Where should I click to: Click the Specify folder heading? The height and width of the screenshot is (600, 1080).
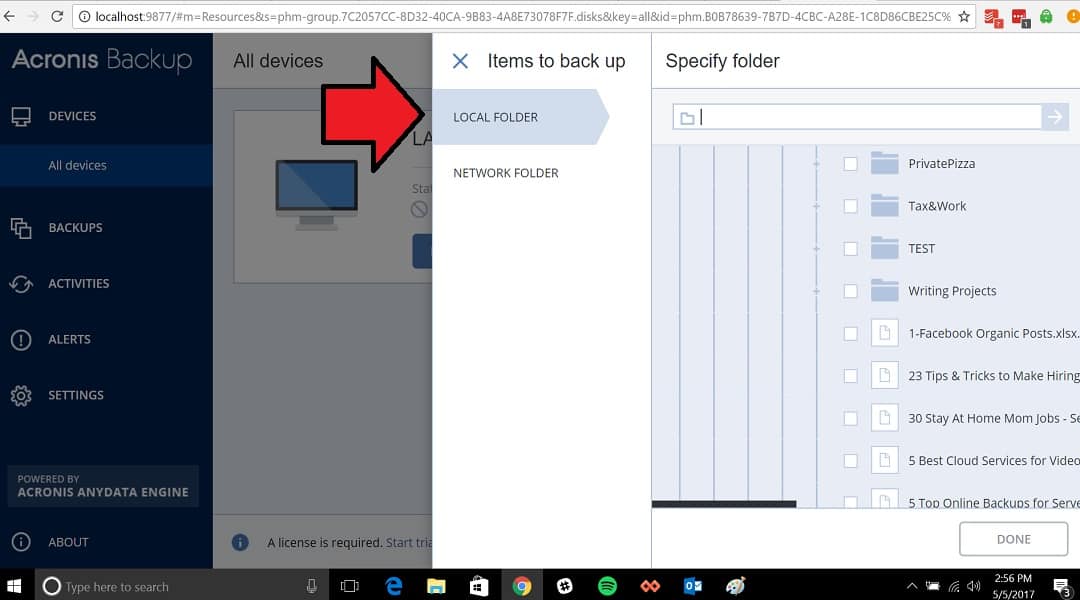point(723,61)
